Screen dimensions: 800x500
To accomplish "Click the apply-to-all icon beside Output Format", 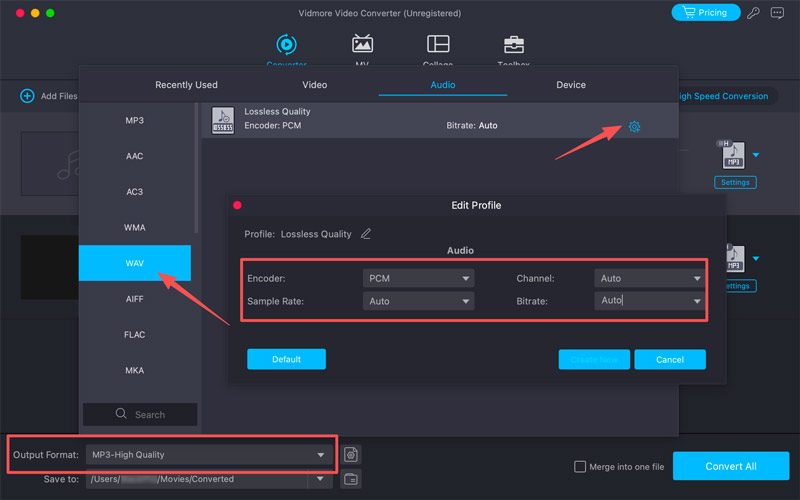I will 351,454.
